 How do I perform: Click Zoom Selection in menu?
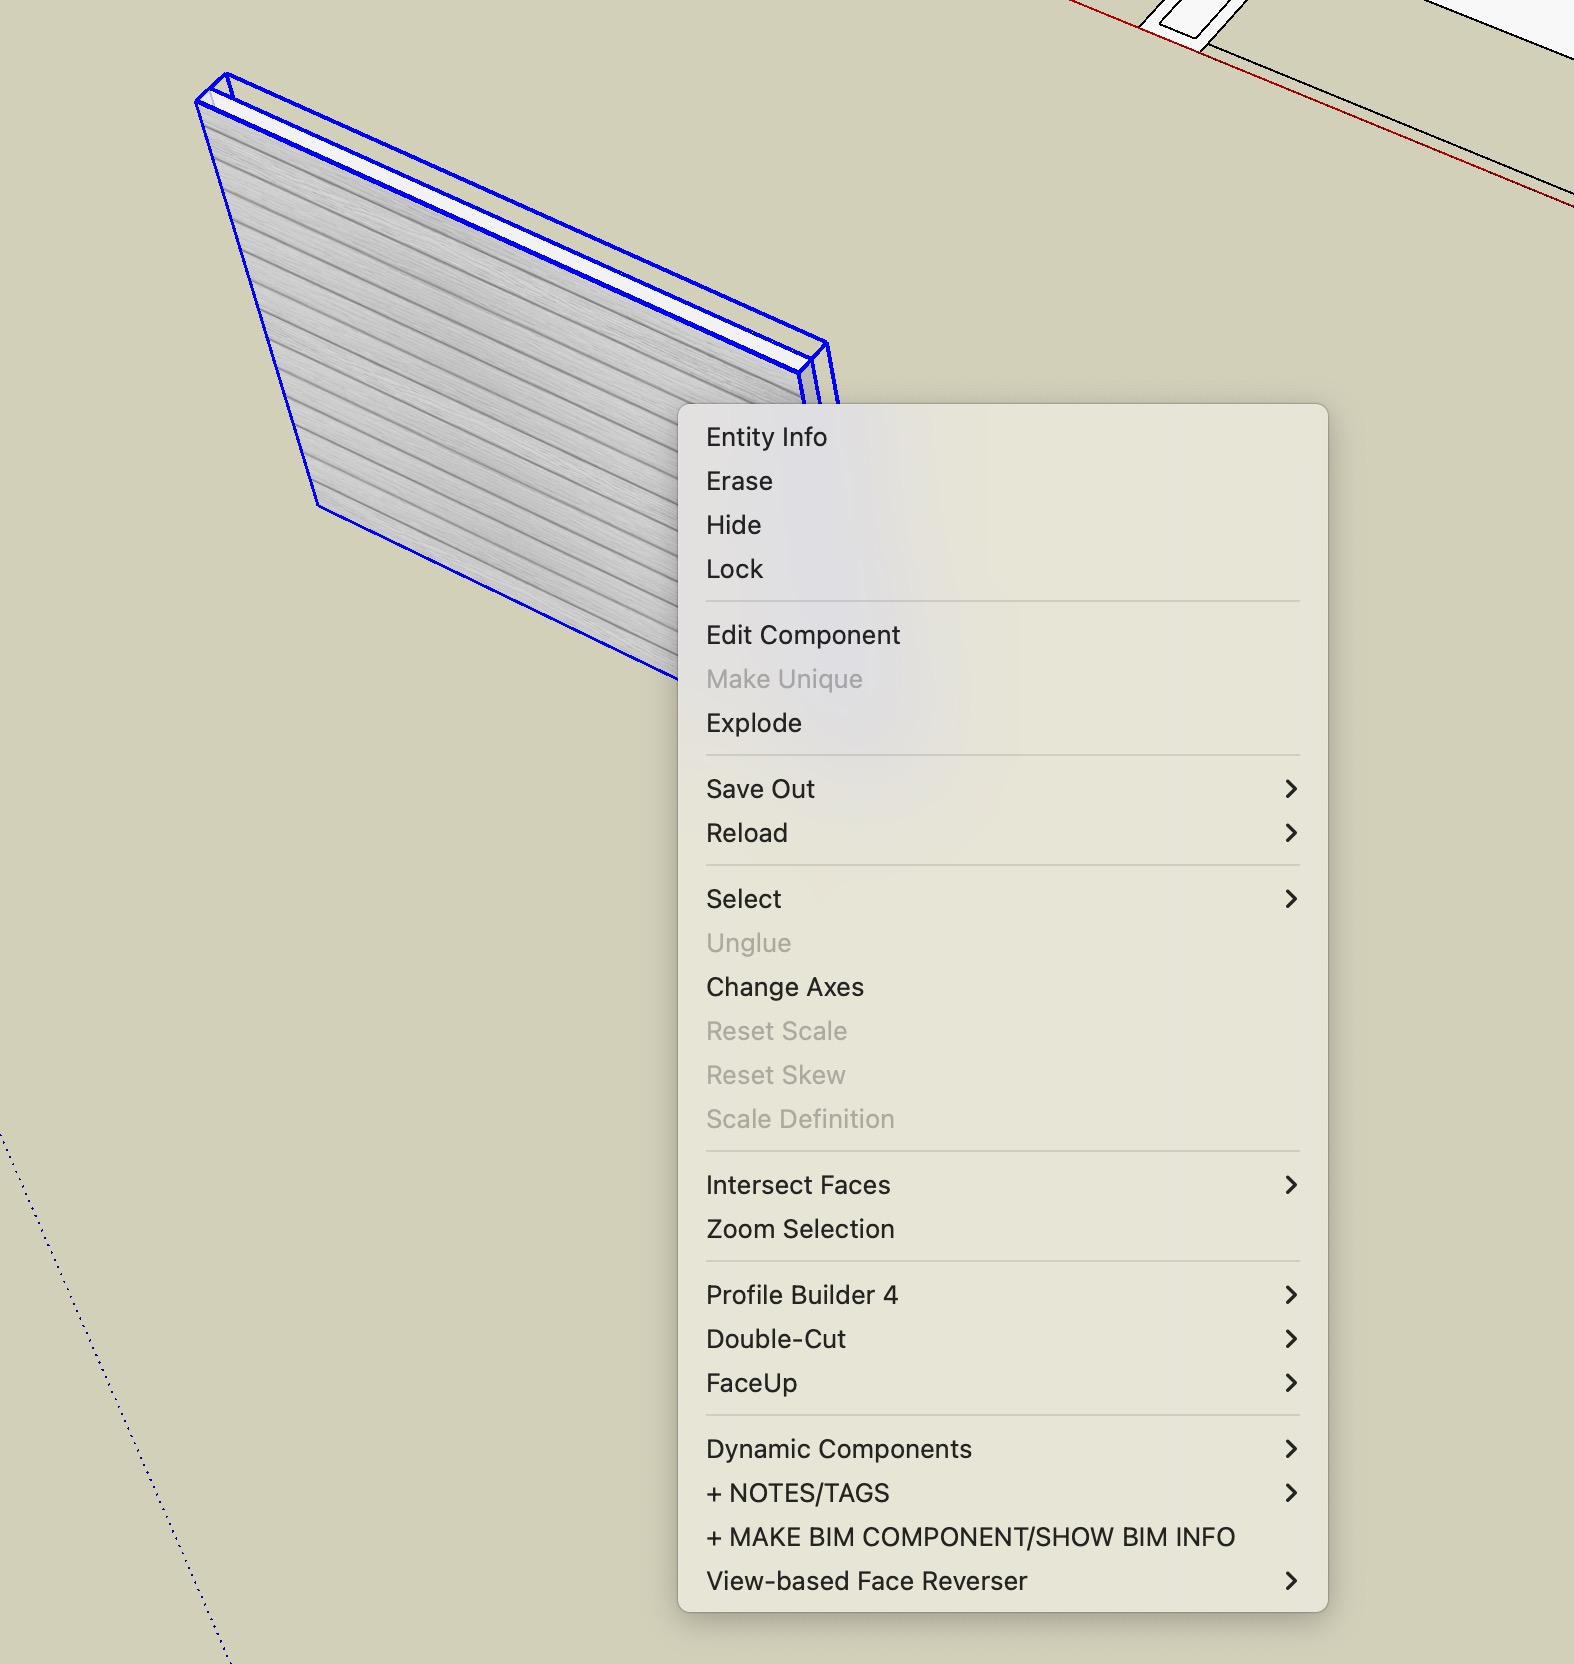pyautogui.click(x=800, y=1229)
